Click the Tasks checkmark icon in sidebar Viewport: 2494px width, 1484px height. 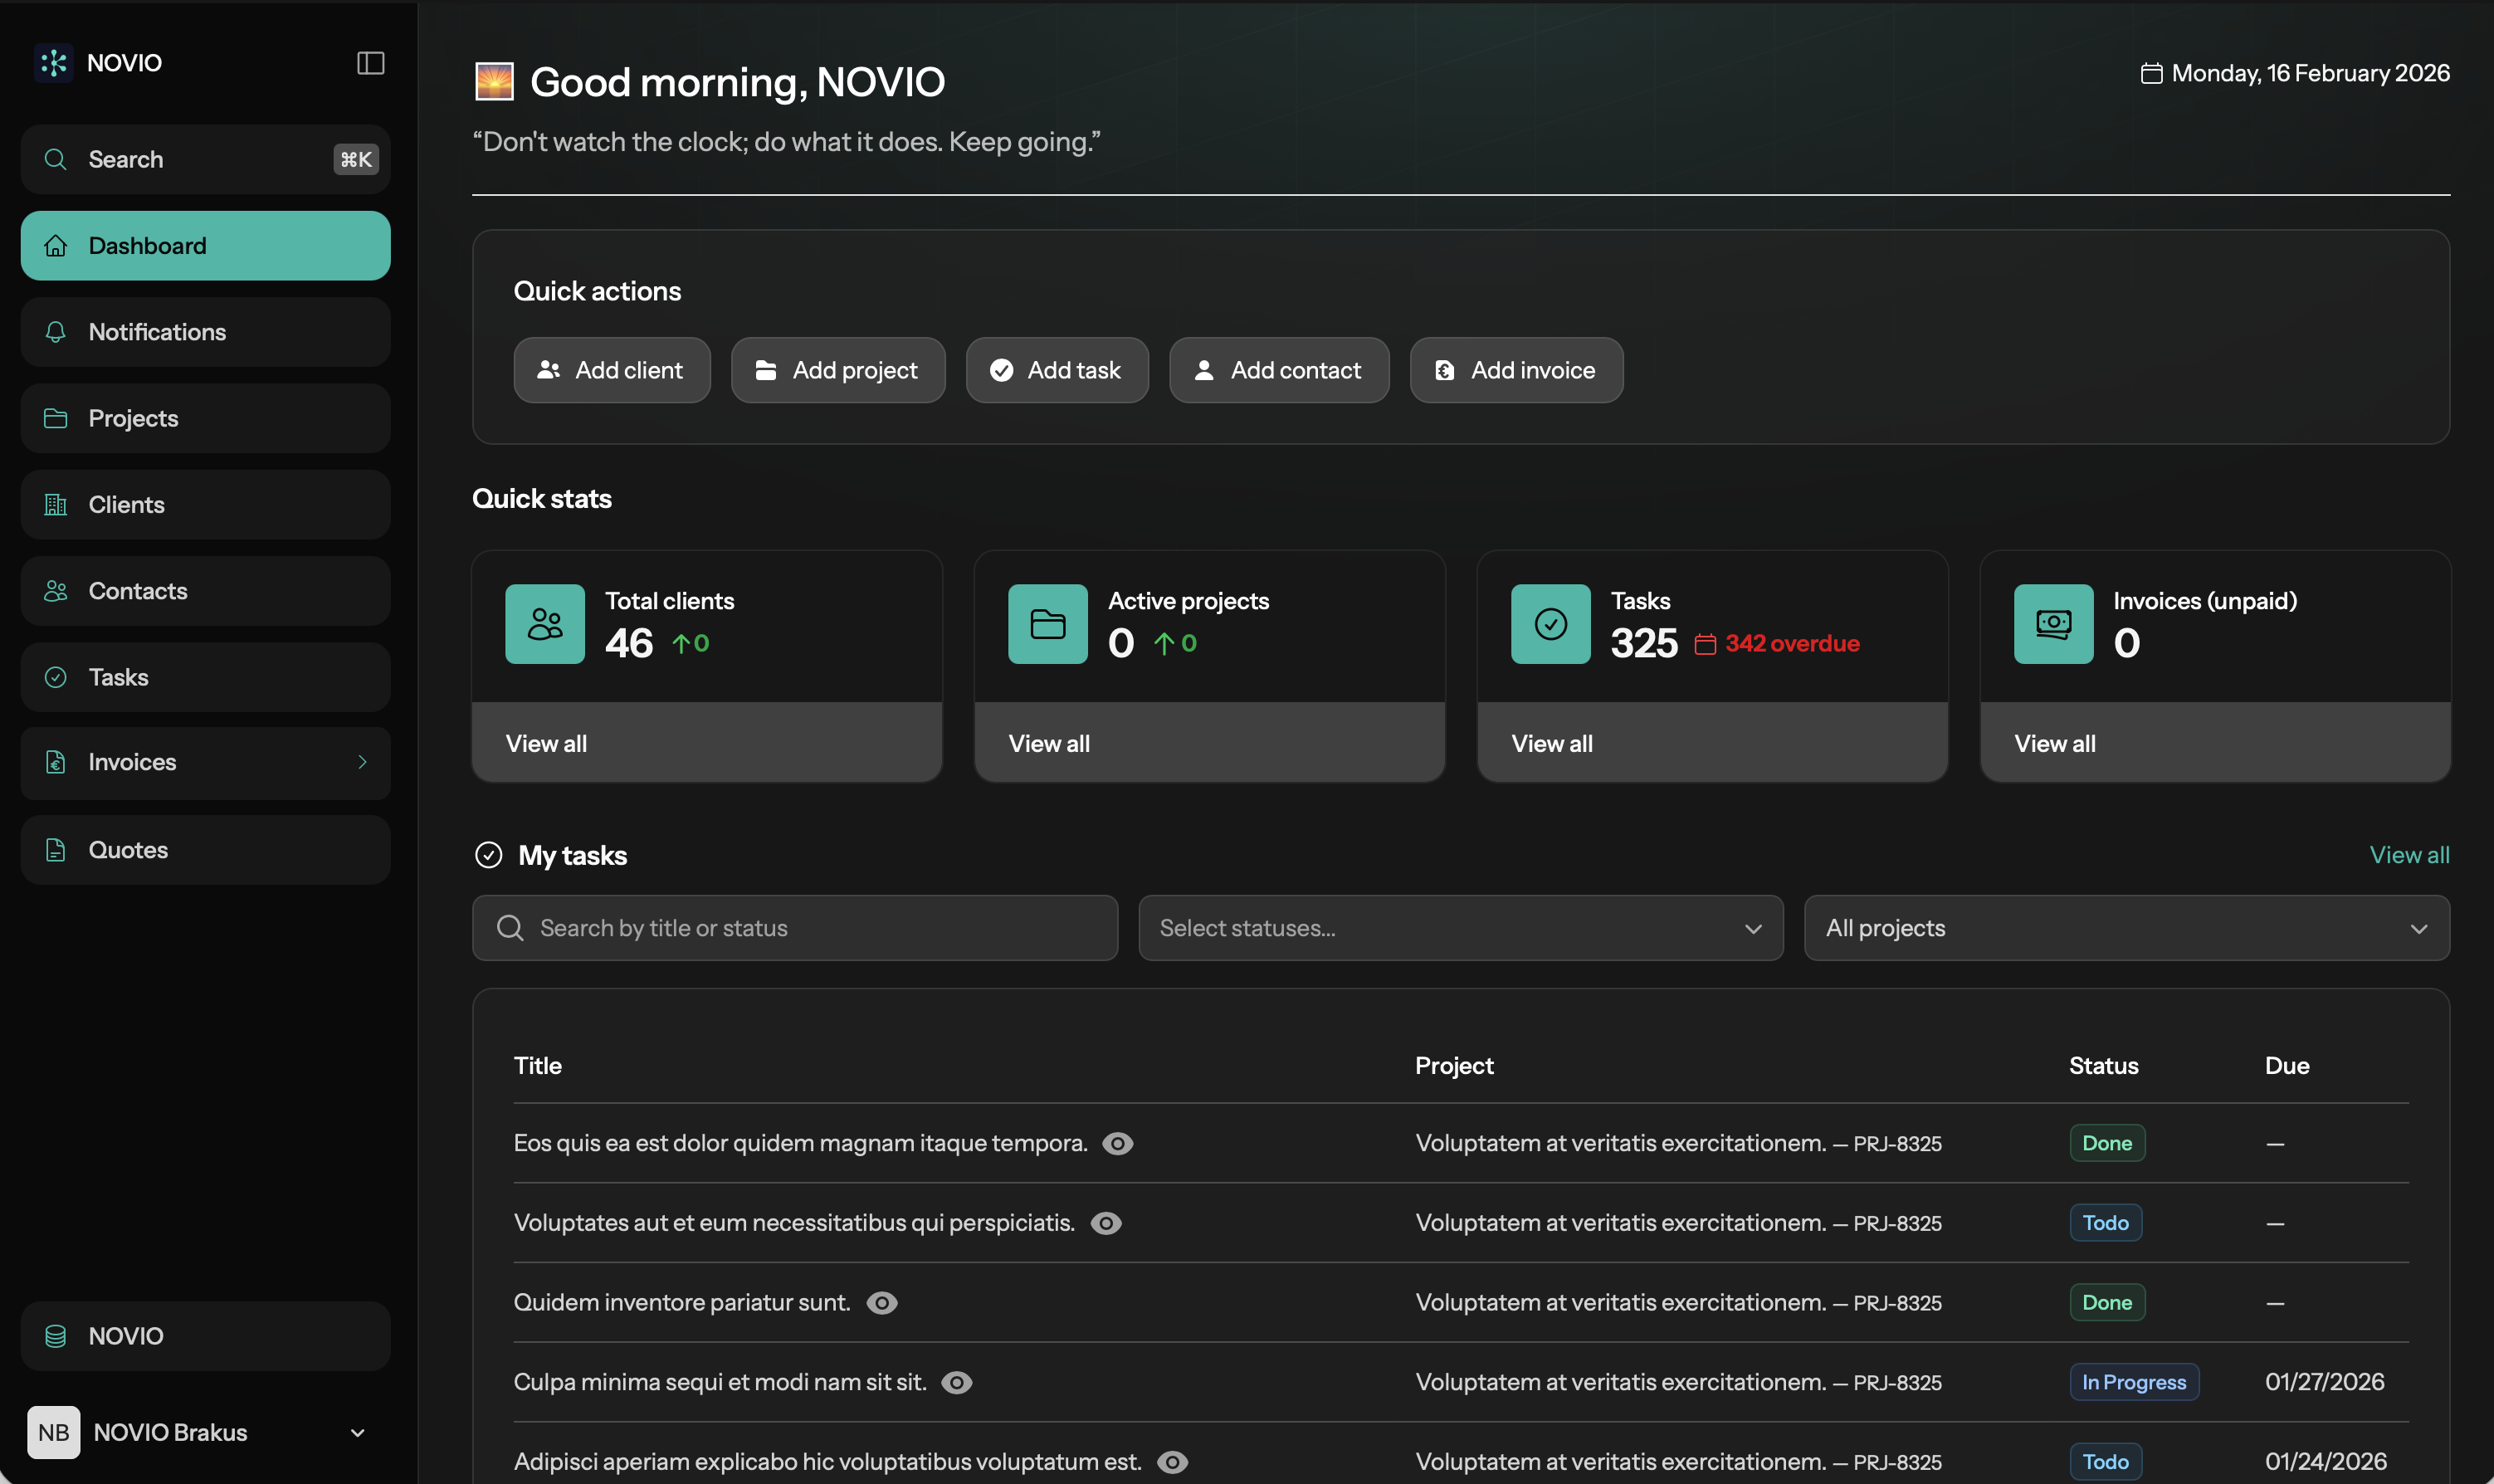[x=55, y=677]
